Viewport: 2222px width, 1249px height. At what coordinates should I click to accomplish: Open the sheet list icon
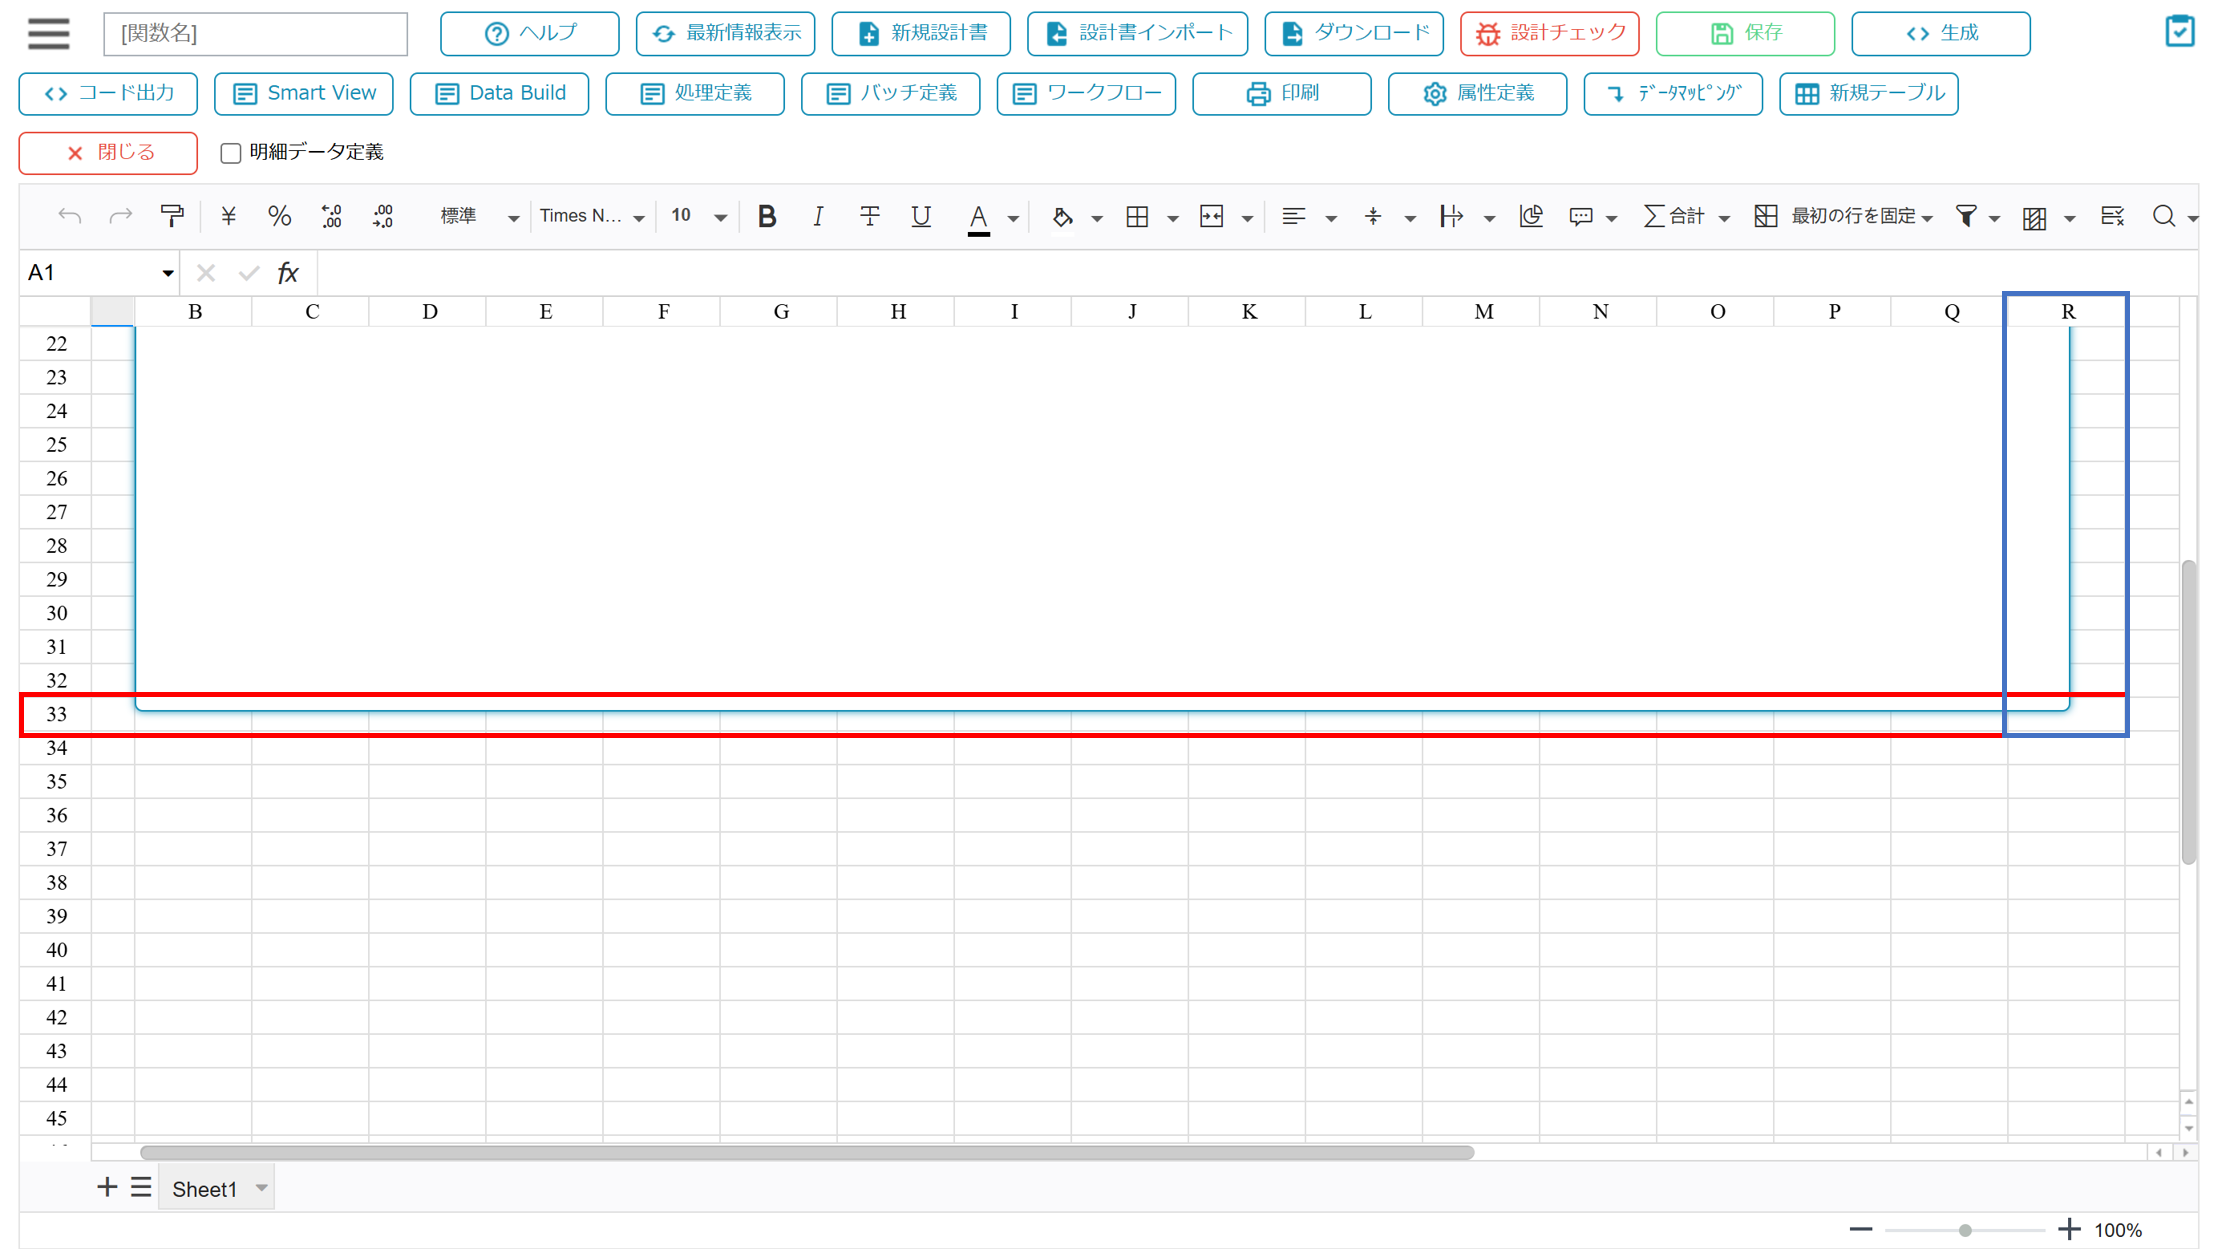(140, 1187)
